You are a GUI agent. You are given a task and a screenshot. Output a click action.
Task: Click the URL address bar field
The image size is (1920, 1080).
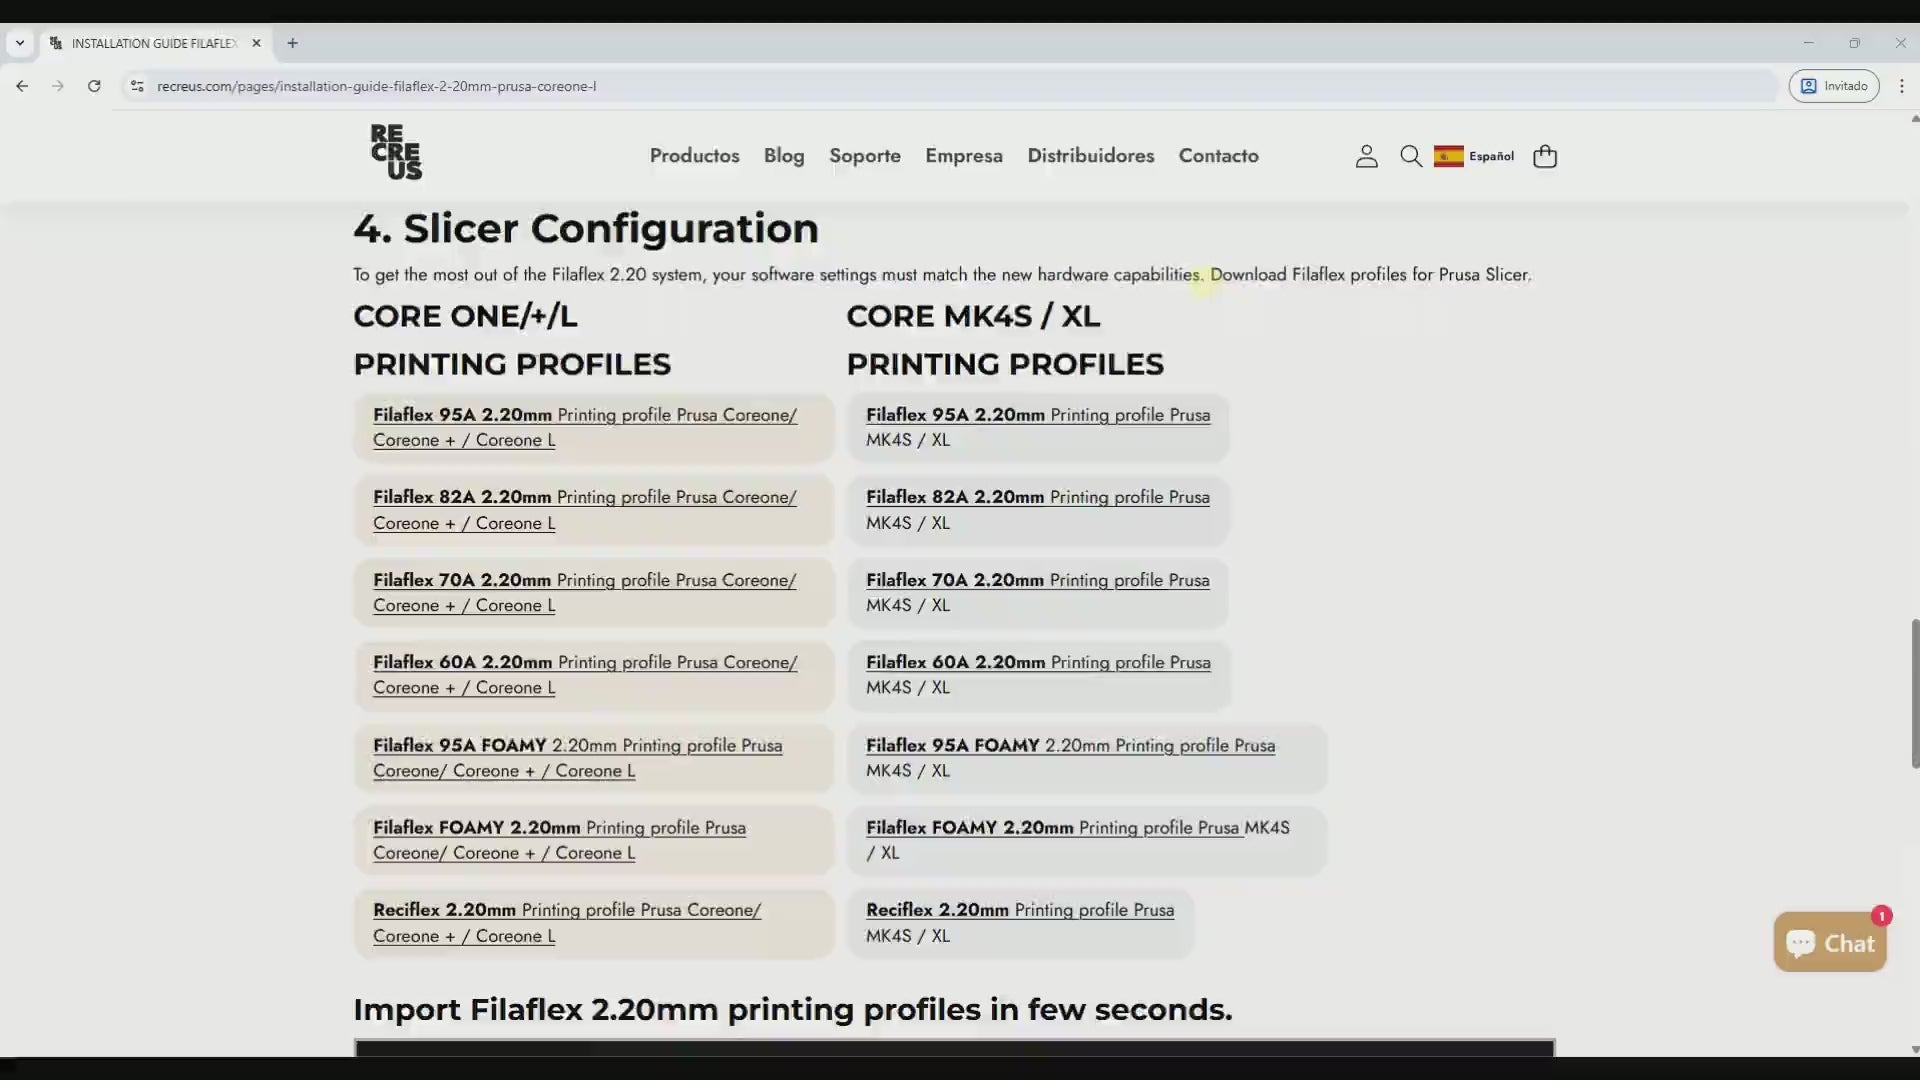[x=900, y=86]
